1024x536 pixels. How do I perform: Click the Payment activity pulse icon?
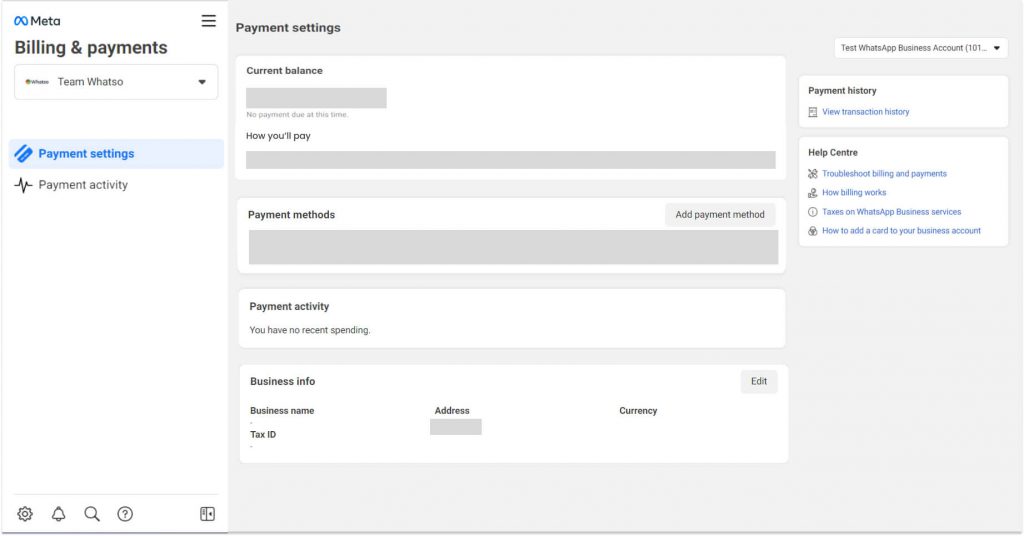click(x=24, y=185)
